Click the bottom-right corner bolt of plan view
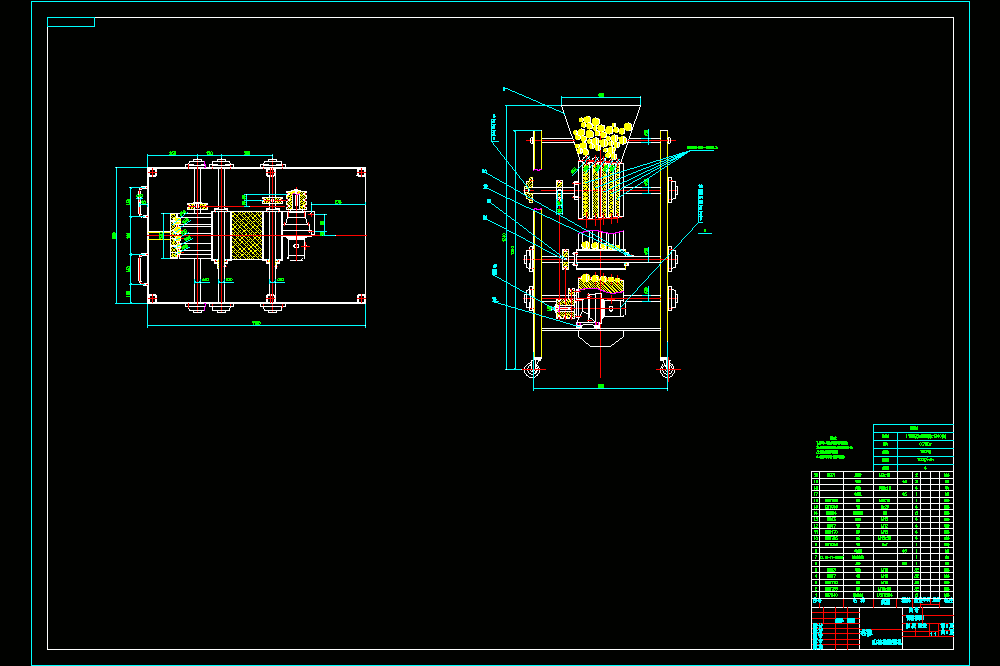Viewport: 1000px width, 666px height. coord(360,298)
